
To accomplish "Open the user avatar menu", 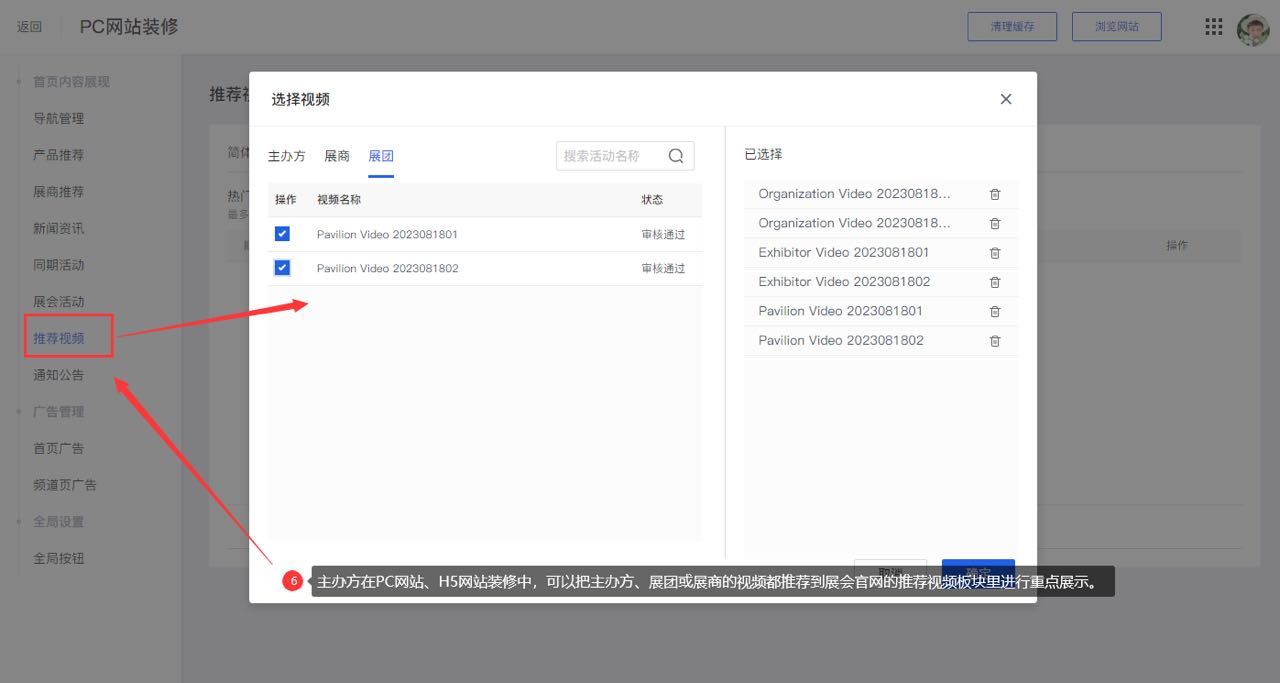I will [x=1252, y=28].
